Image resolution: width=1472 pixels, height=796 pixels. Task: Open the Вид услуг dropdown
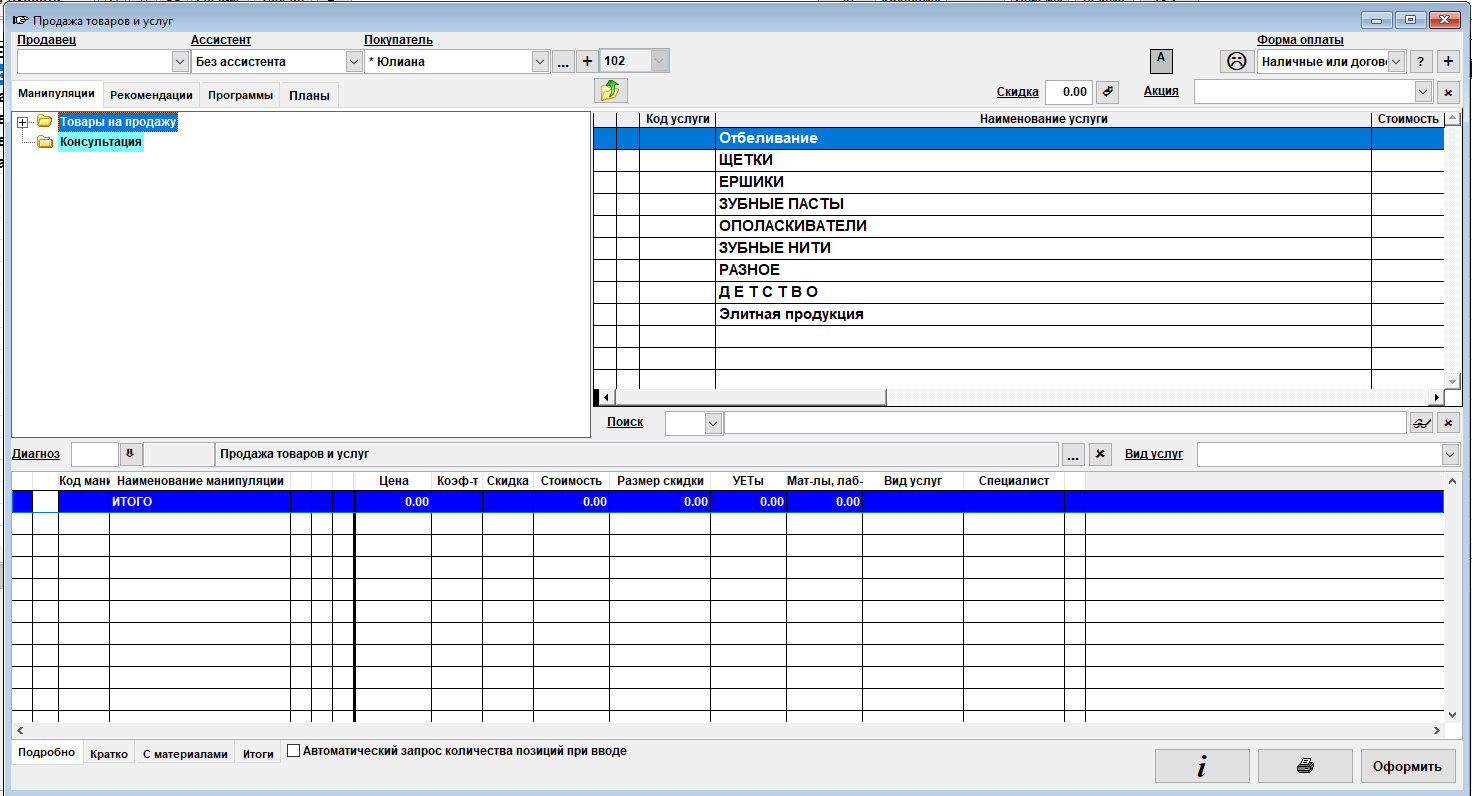point(1450,454)
